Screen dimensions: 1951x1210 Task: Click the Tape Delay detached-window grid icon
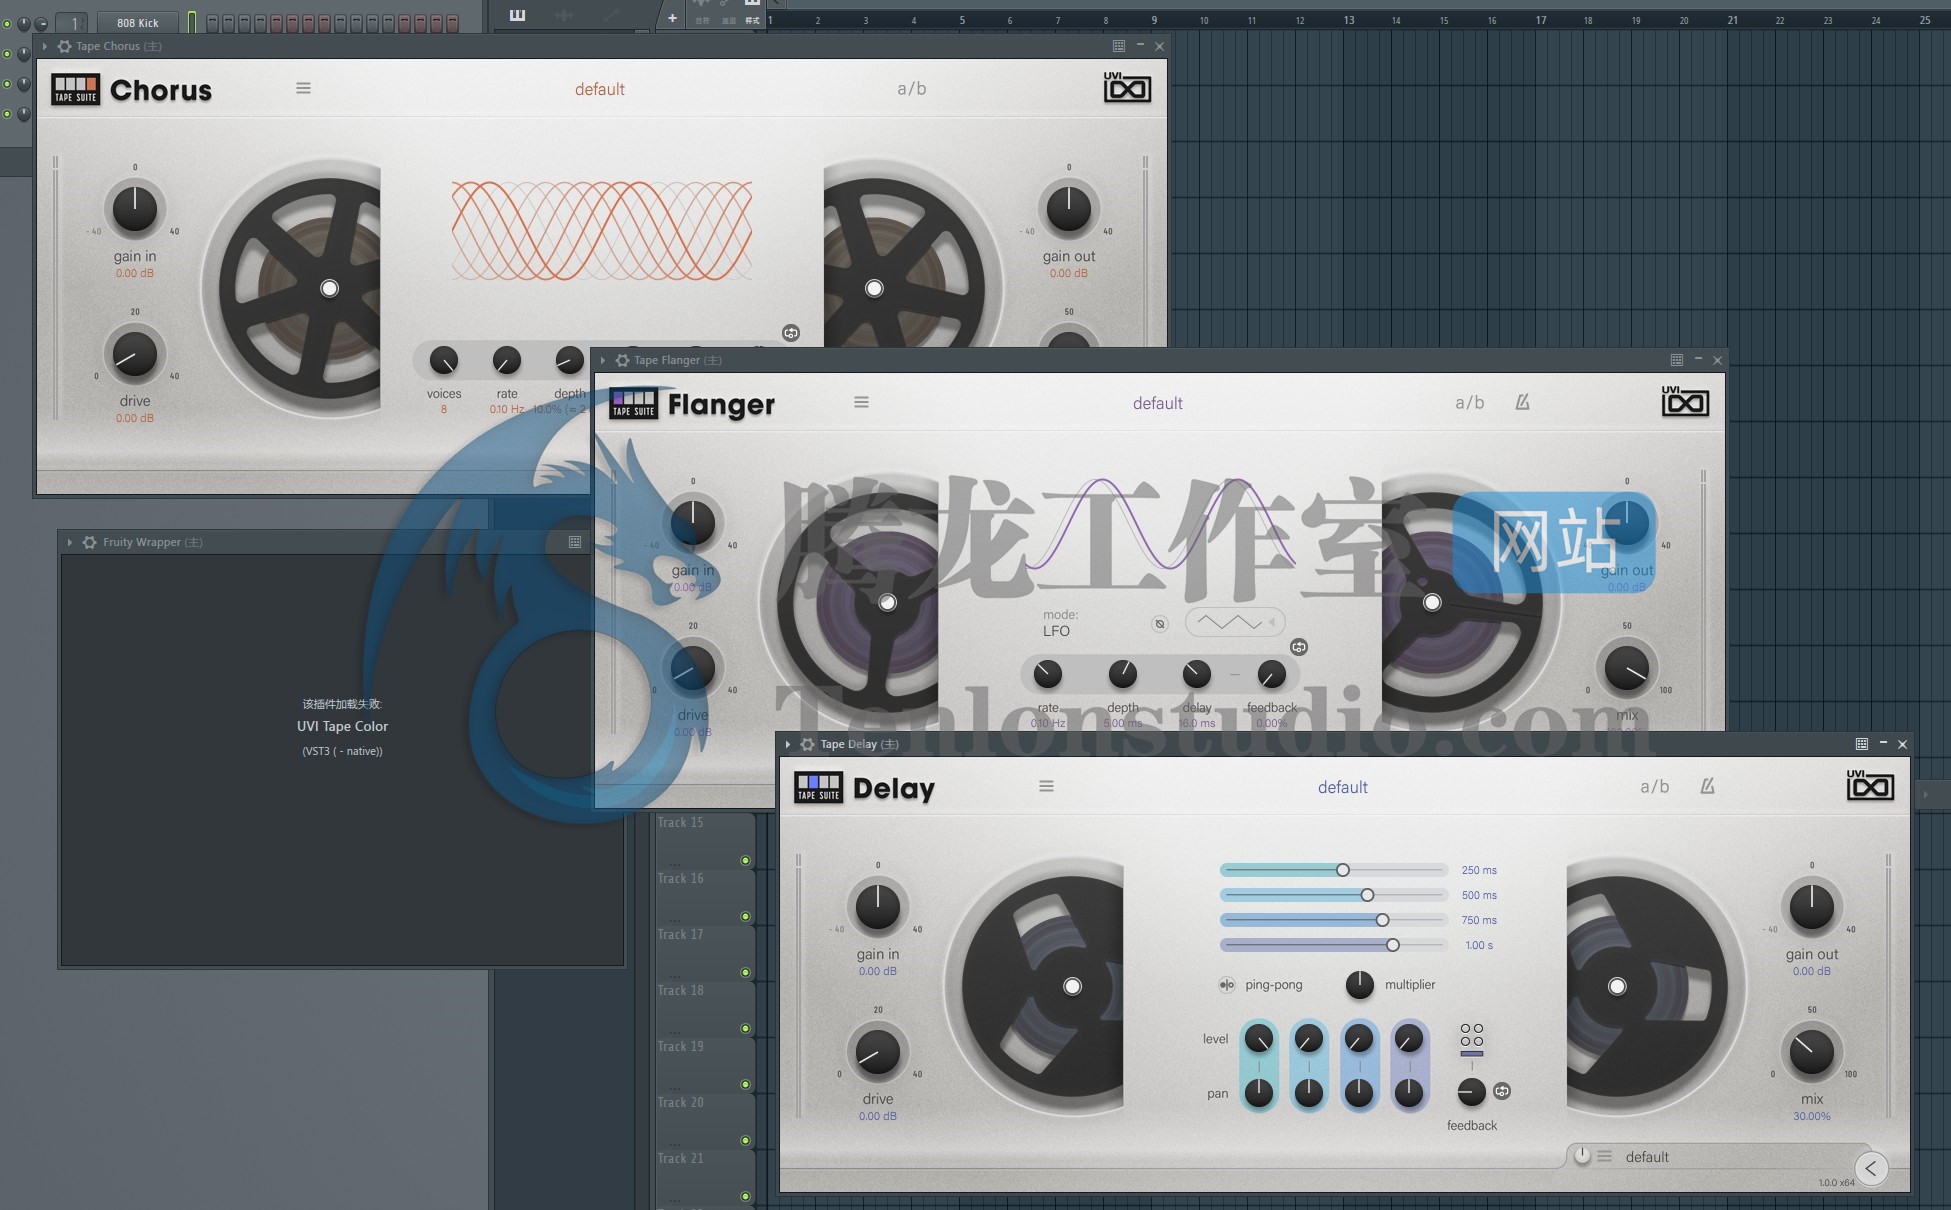1862,744
